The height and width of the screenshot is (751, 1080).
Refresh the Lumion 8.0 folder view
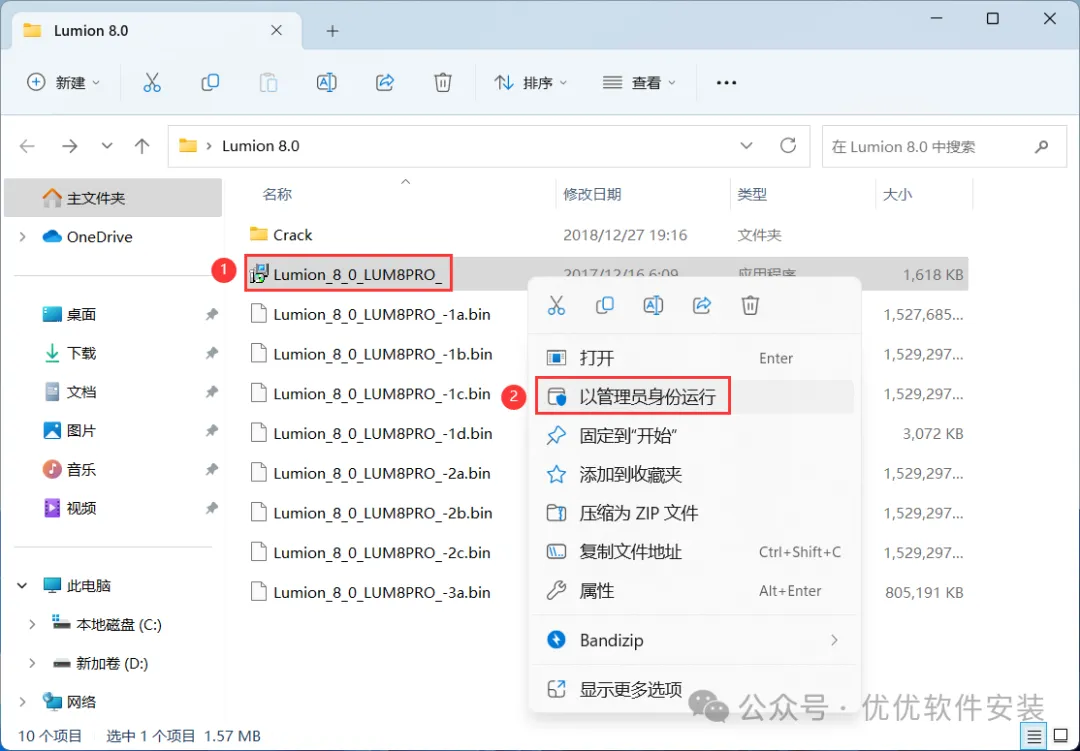coord(788,145)
